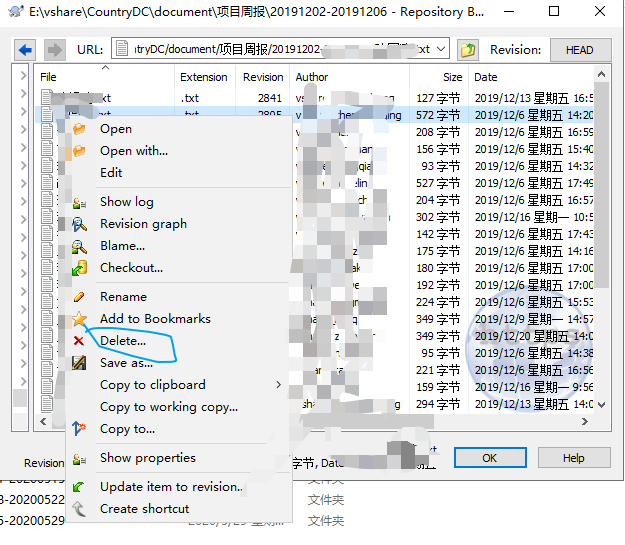
Task: Click the 527 字节 size cell
Action: point(438,183)
